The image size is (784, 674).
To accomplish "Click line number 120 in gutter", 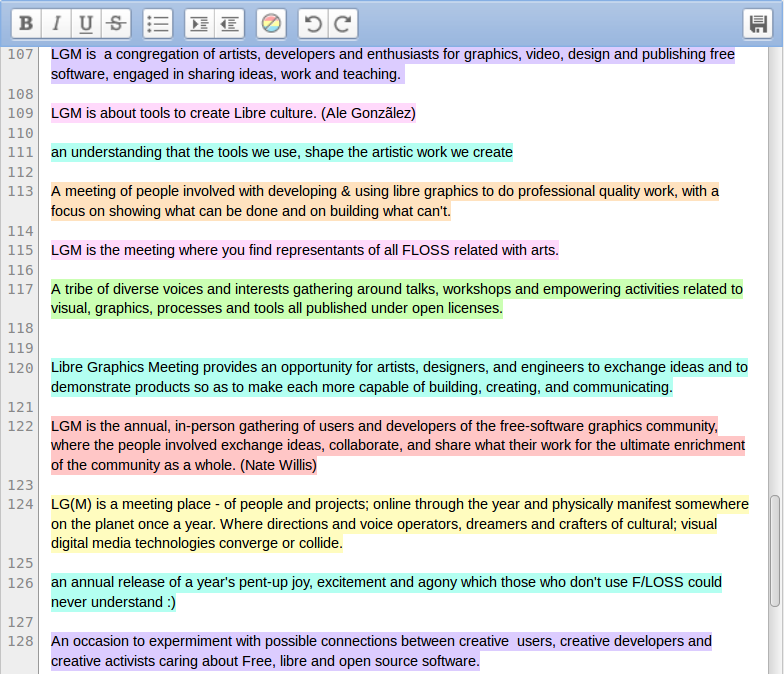I will pos(20,368).
